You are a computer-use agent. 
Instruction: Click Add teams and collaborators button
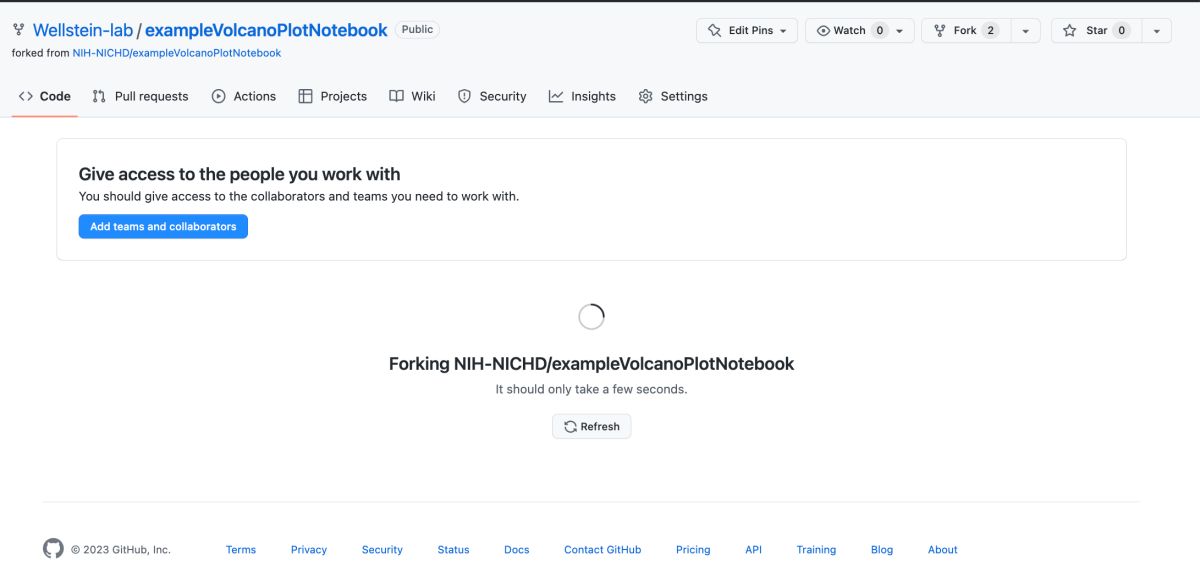[x=163, y=227]
